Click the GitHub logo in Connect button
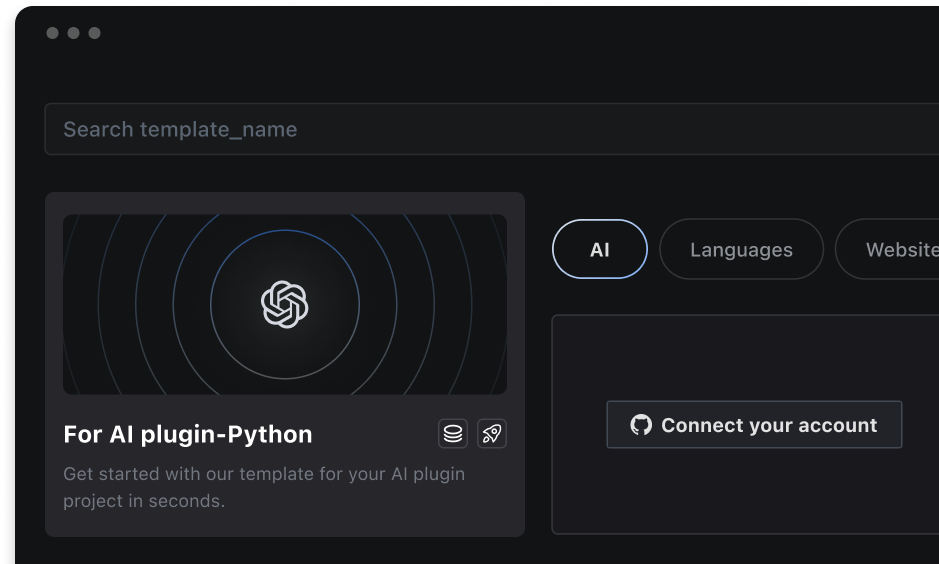Viewport: 939px width, 564px height. click(x=641, y=424)
